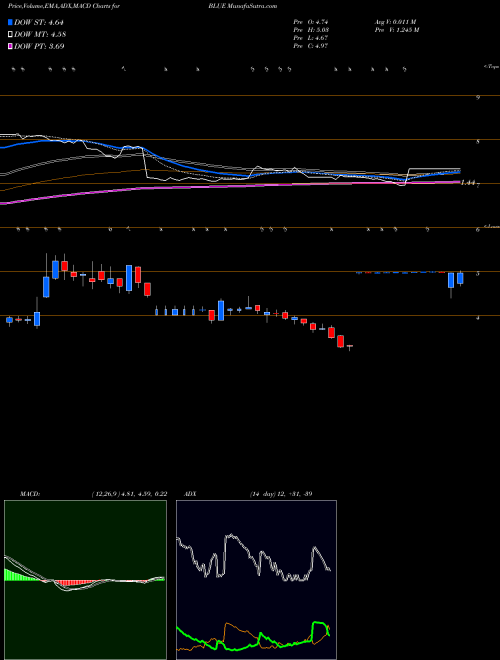The image size is (500, 660).
Task: Click the 'BLUE MunafaSutra.com' title text
Action: pos(242,6)
